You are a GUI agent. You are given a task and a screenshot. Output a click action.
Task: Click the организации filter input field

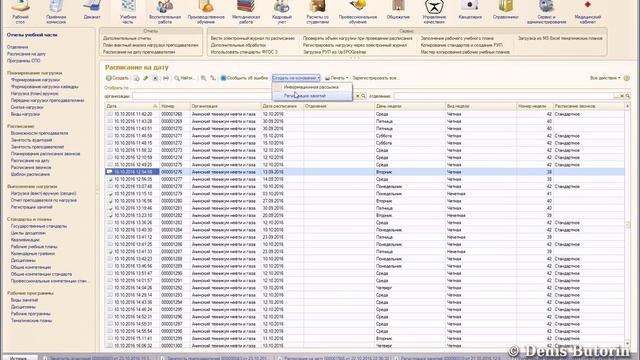coord(243,96)
